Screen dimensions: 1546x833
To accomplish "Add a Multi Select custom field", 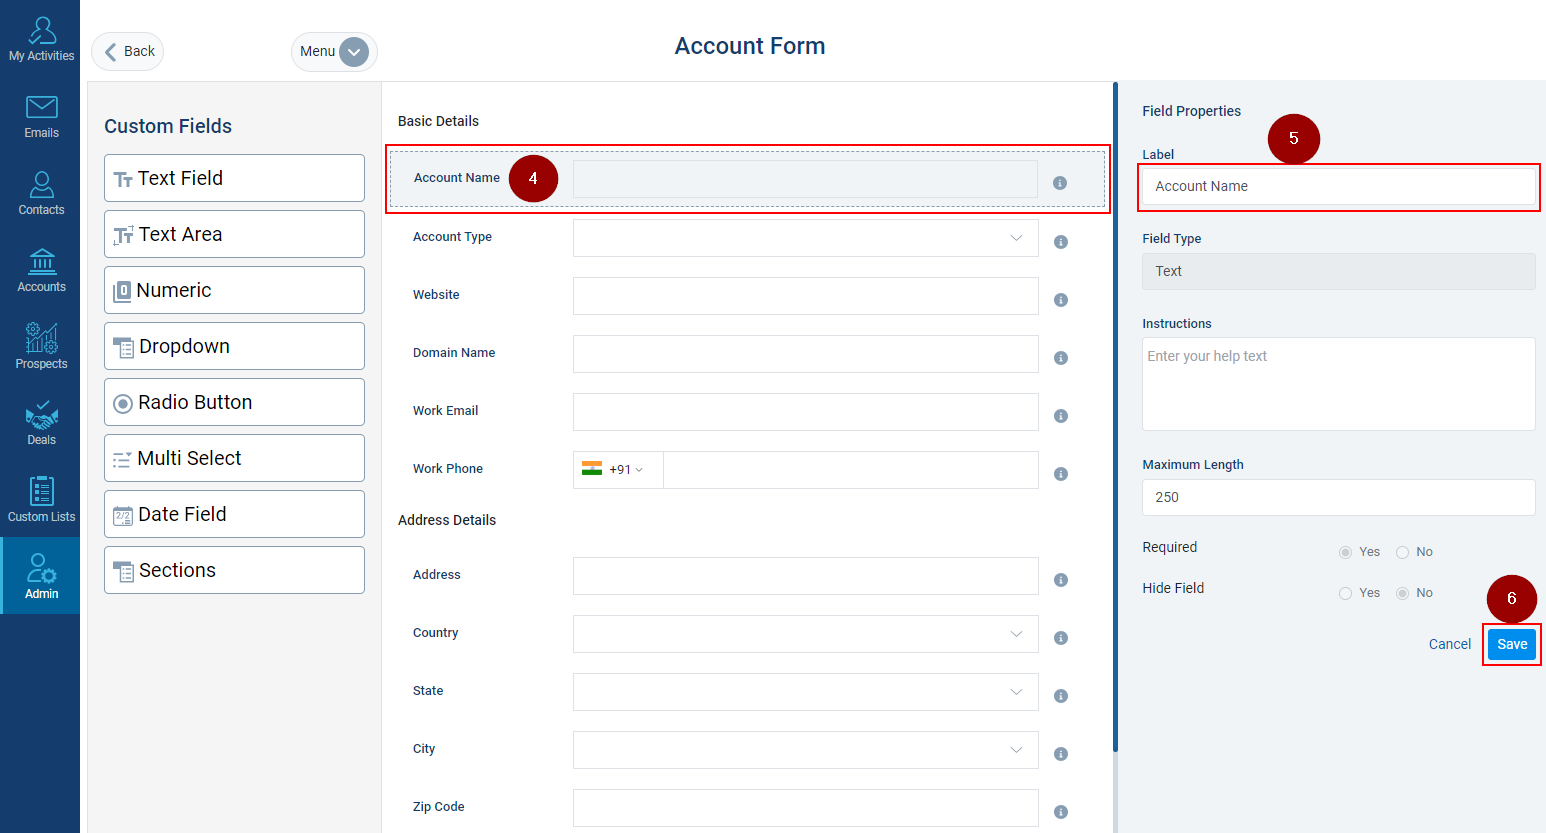I will point(234,458).
